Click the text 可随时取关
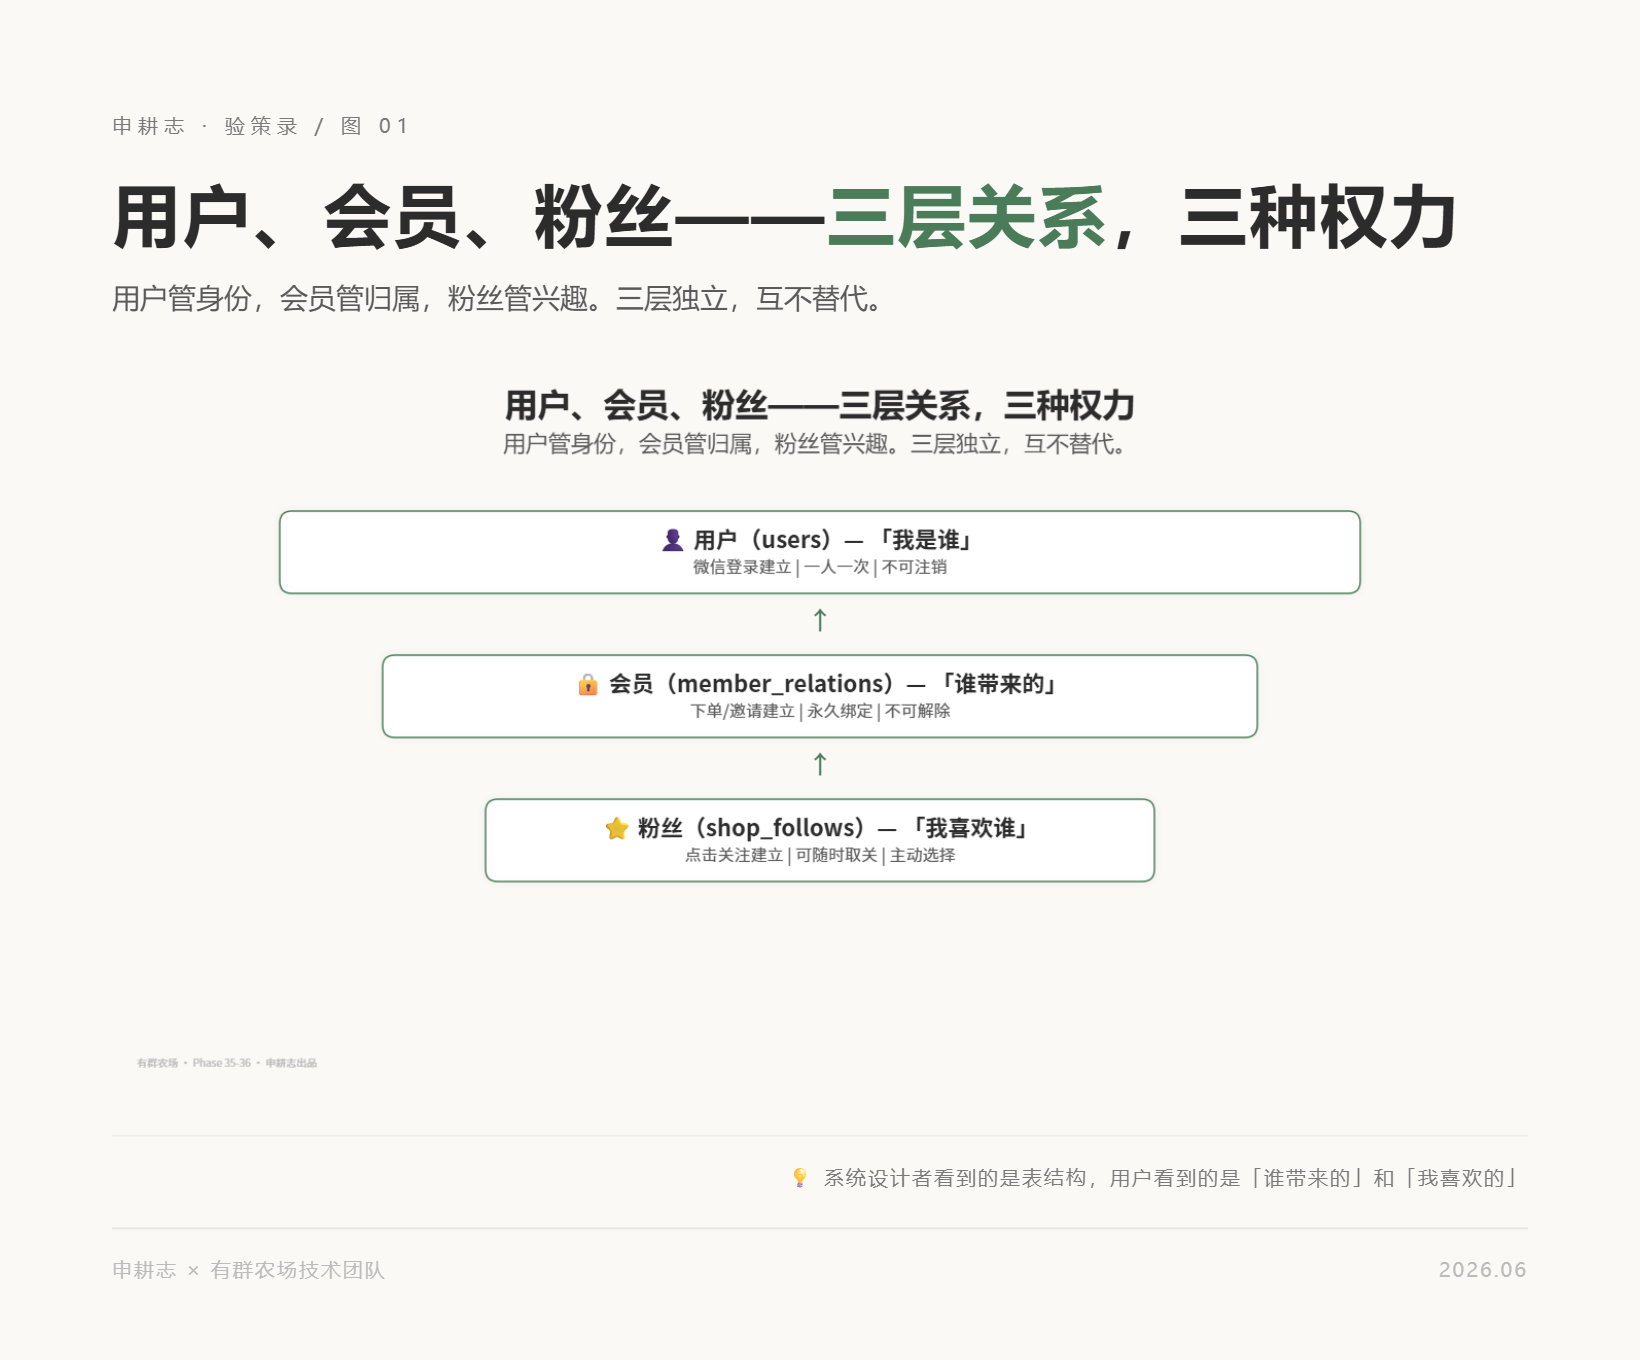 pos(836,855)
